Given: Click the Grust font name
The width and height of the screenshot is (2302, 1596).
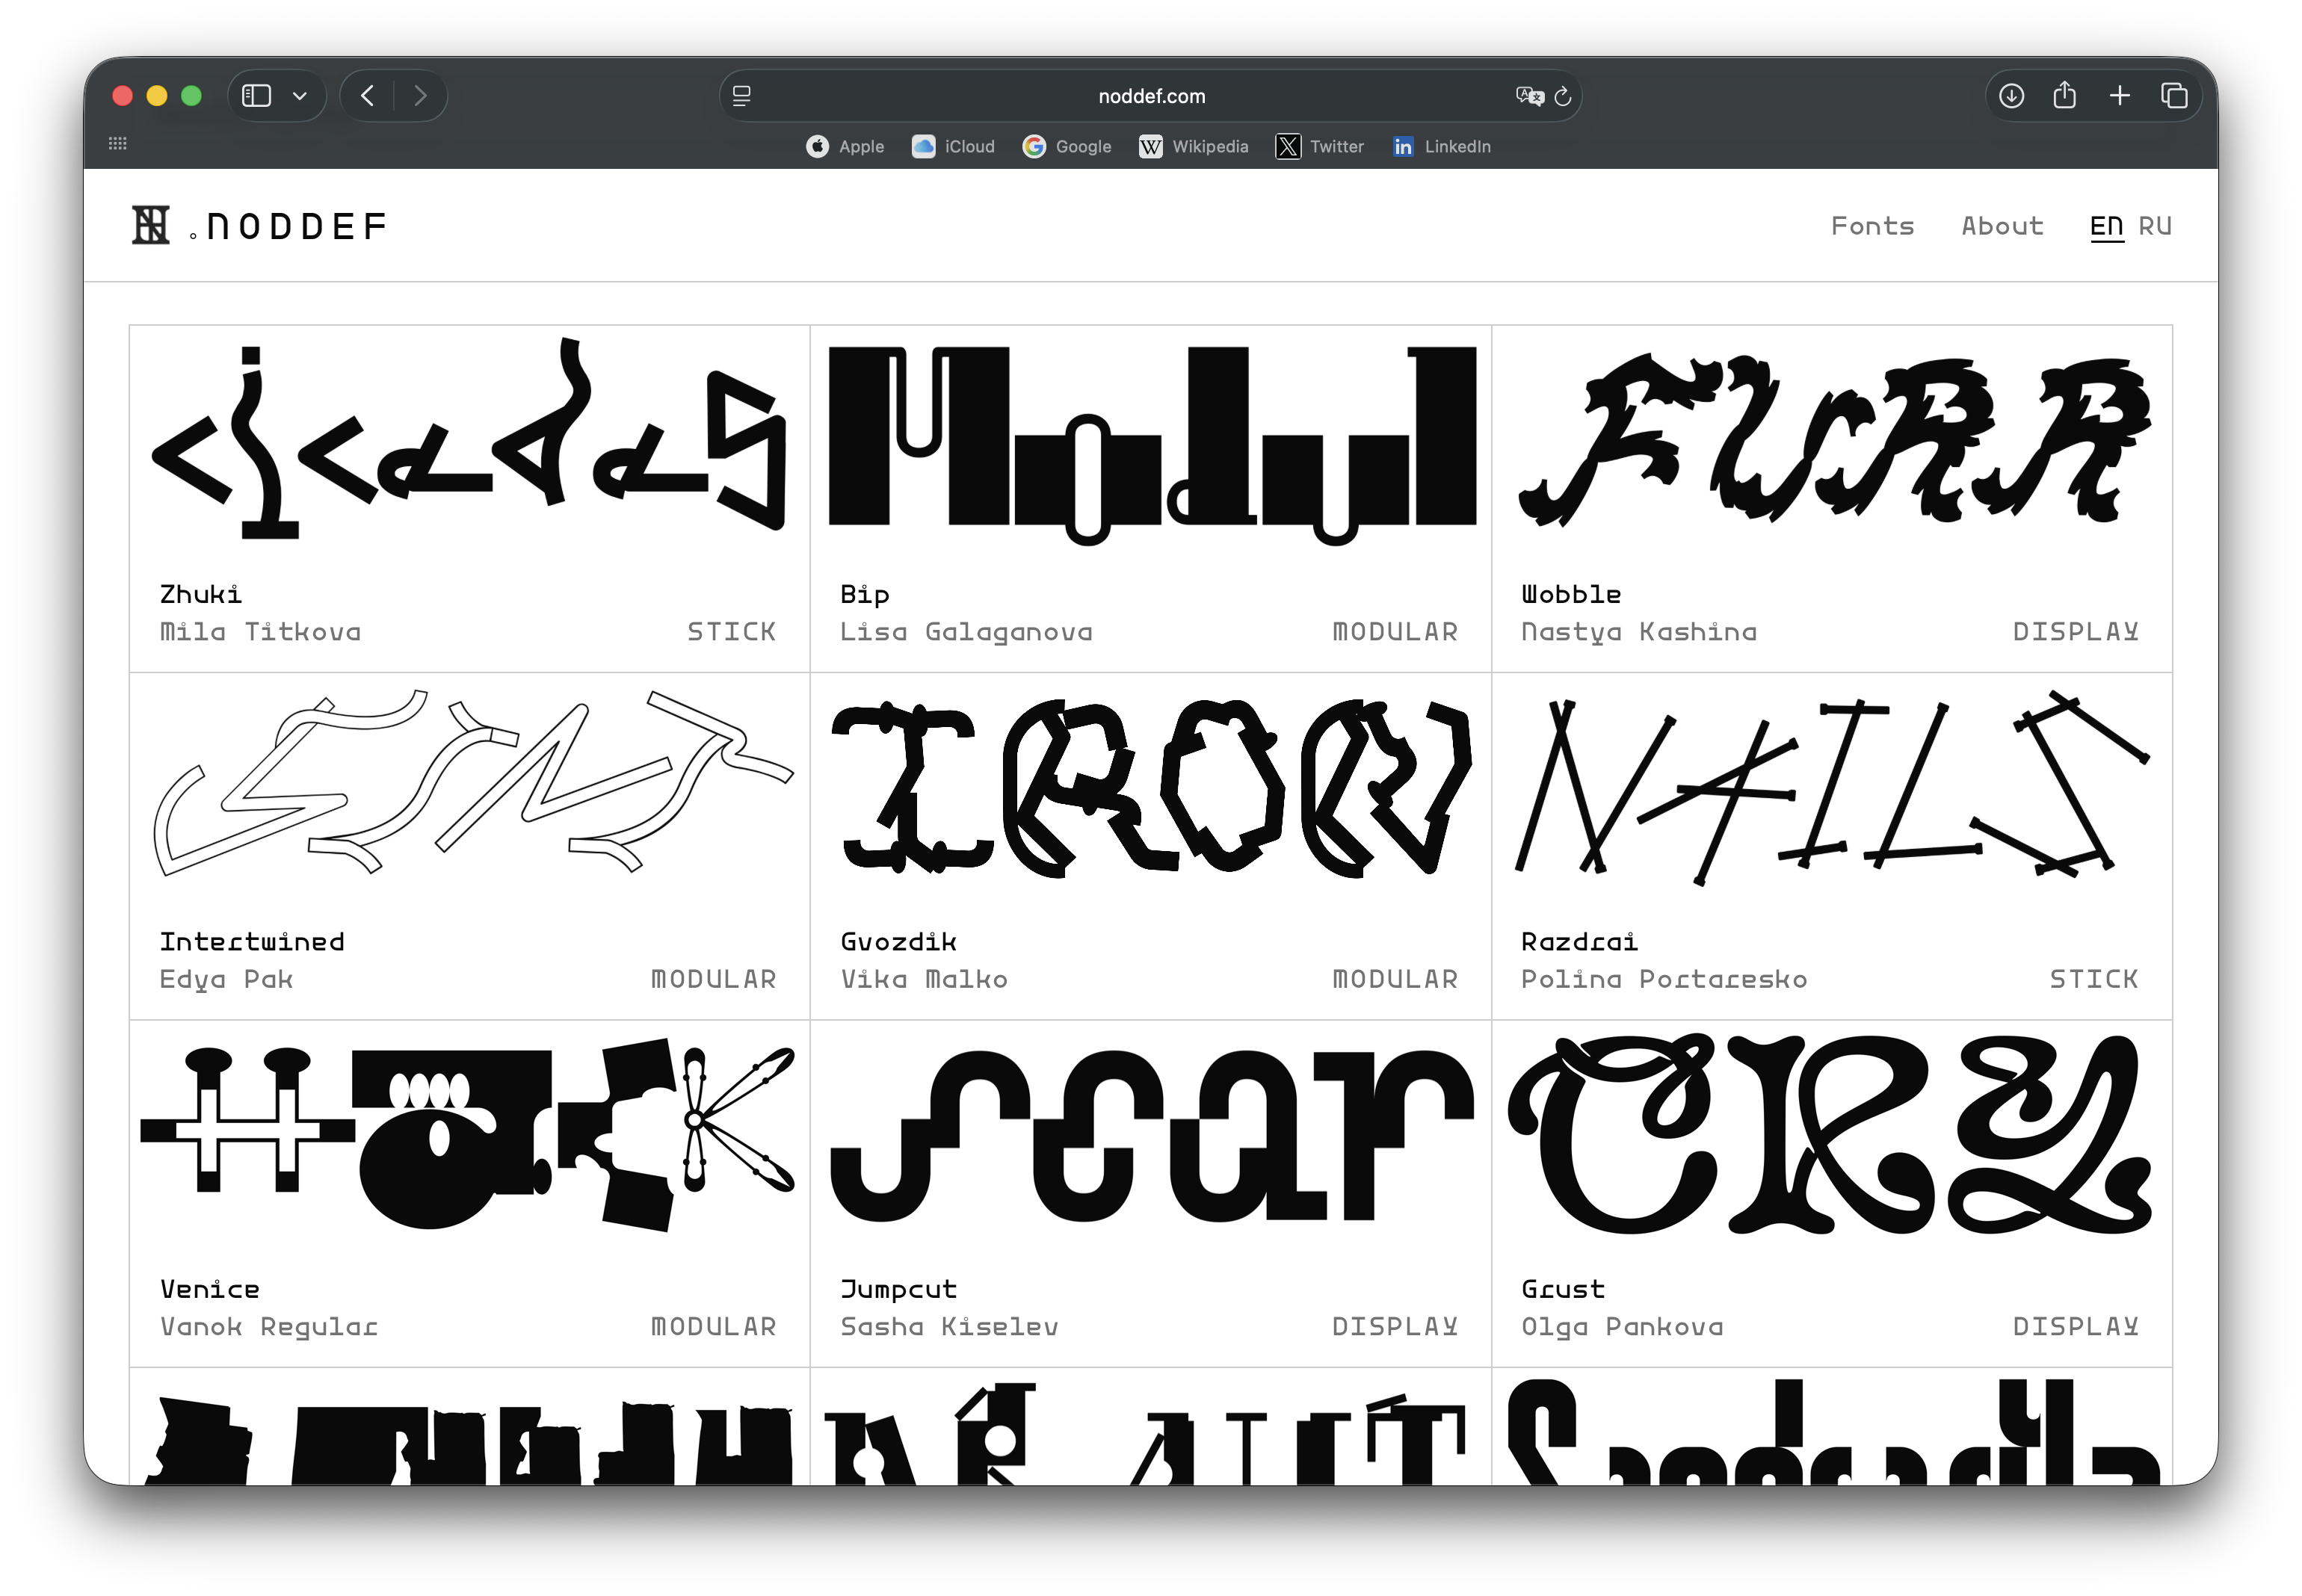Looking at the screenshot, I should (x=1563, y=1289).
